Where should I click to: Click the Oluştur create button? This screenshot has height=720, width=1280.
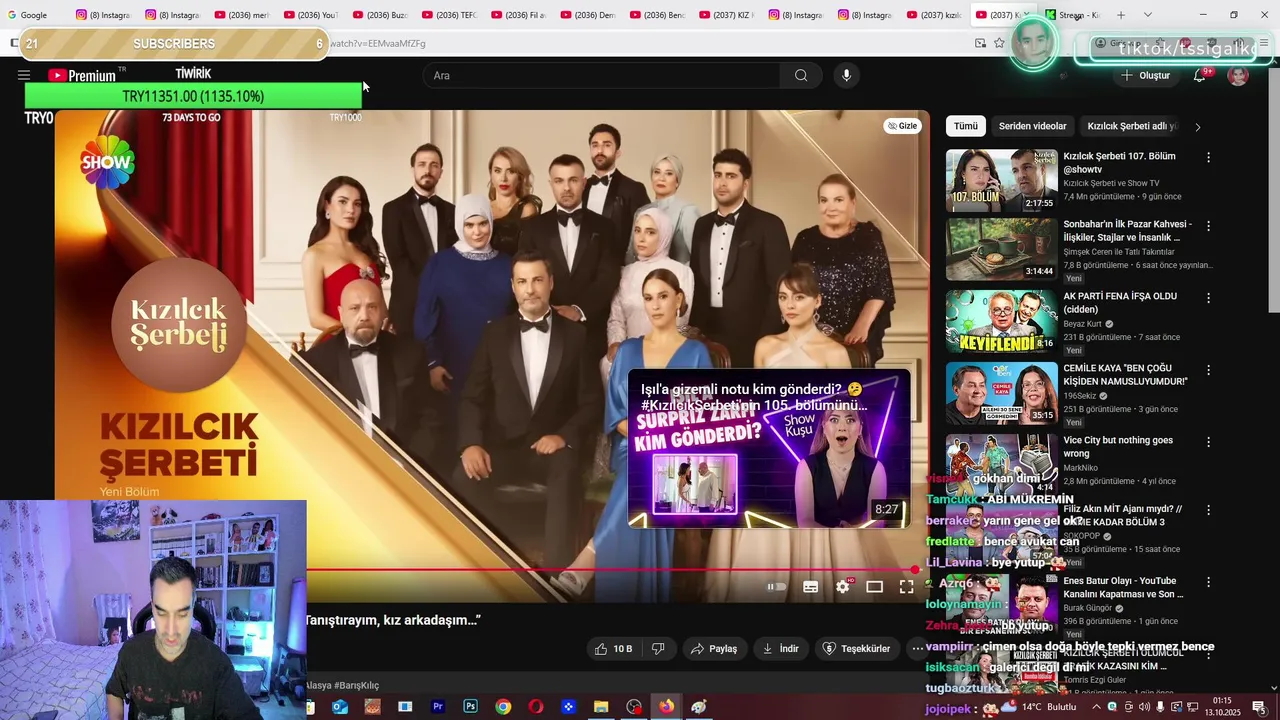click(1145, 75)
